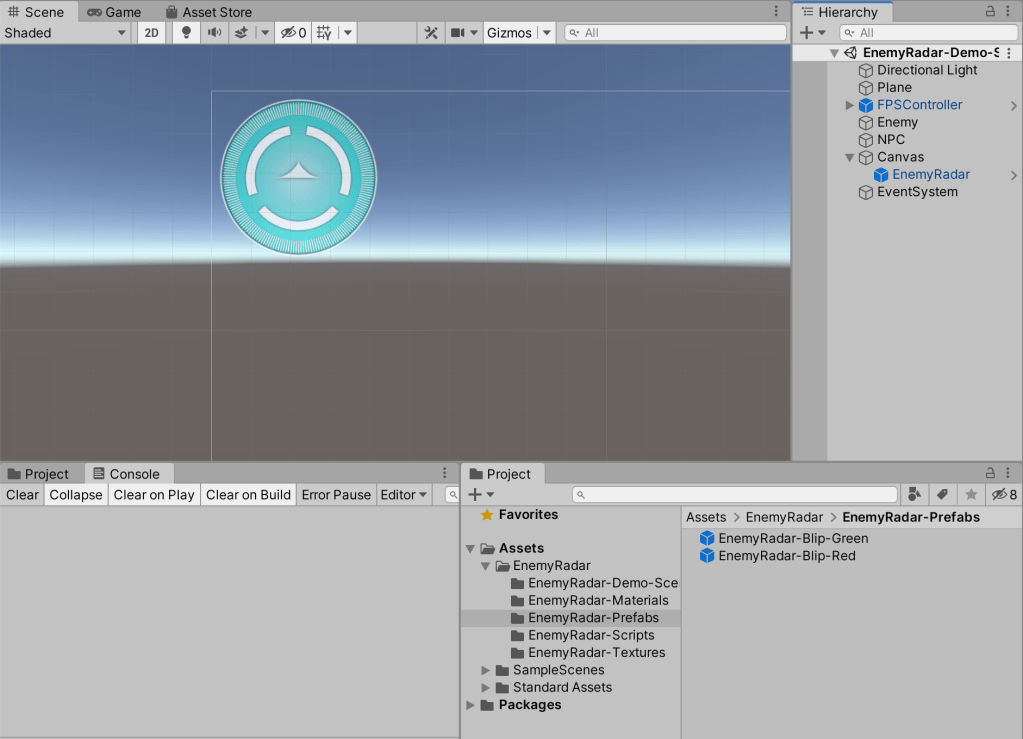Viewport: 1023px width, 739px height.
Task: Click the search icon in the Project search bar
Action: (582, 494)
